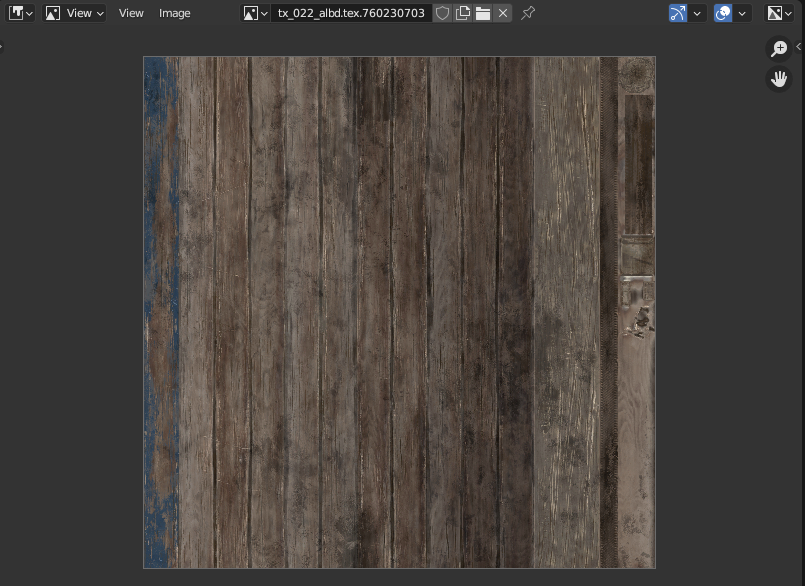
Task: Toggle fake user shield icon
Action: [442, 13]
